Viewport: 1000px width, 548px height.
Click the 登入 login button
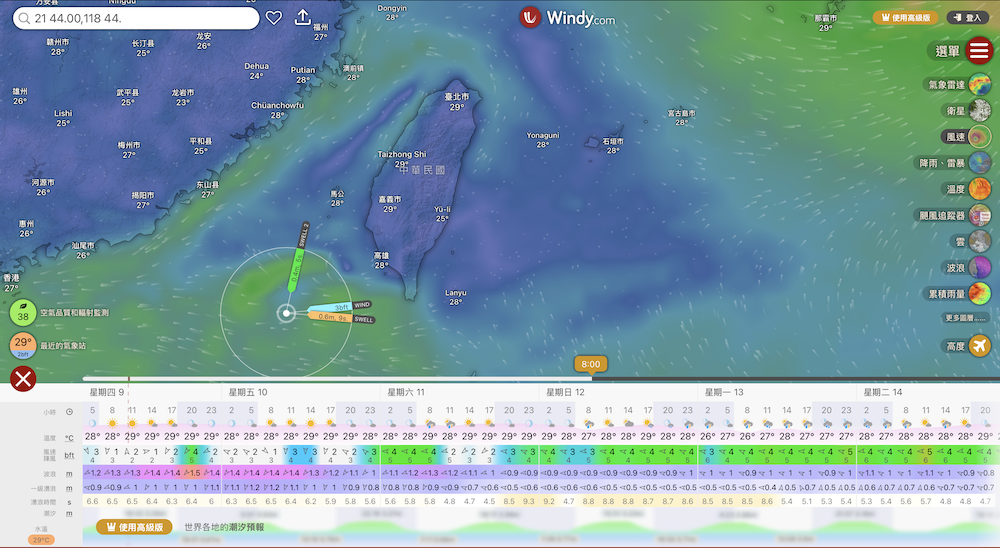(967, 18)
